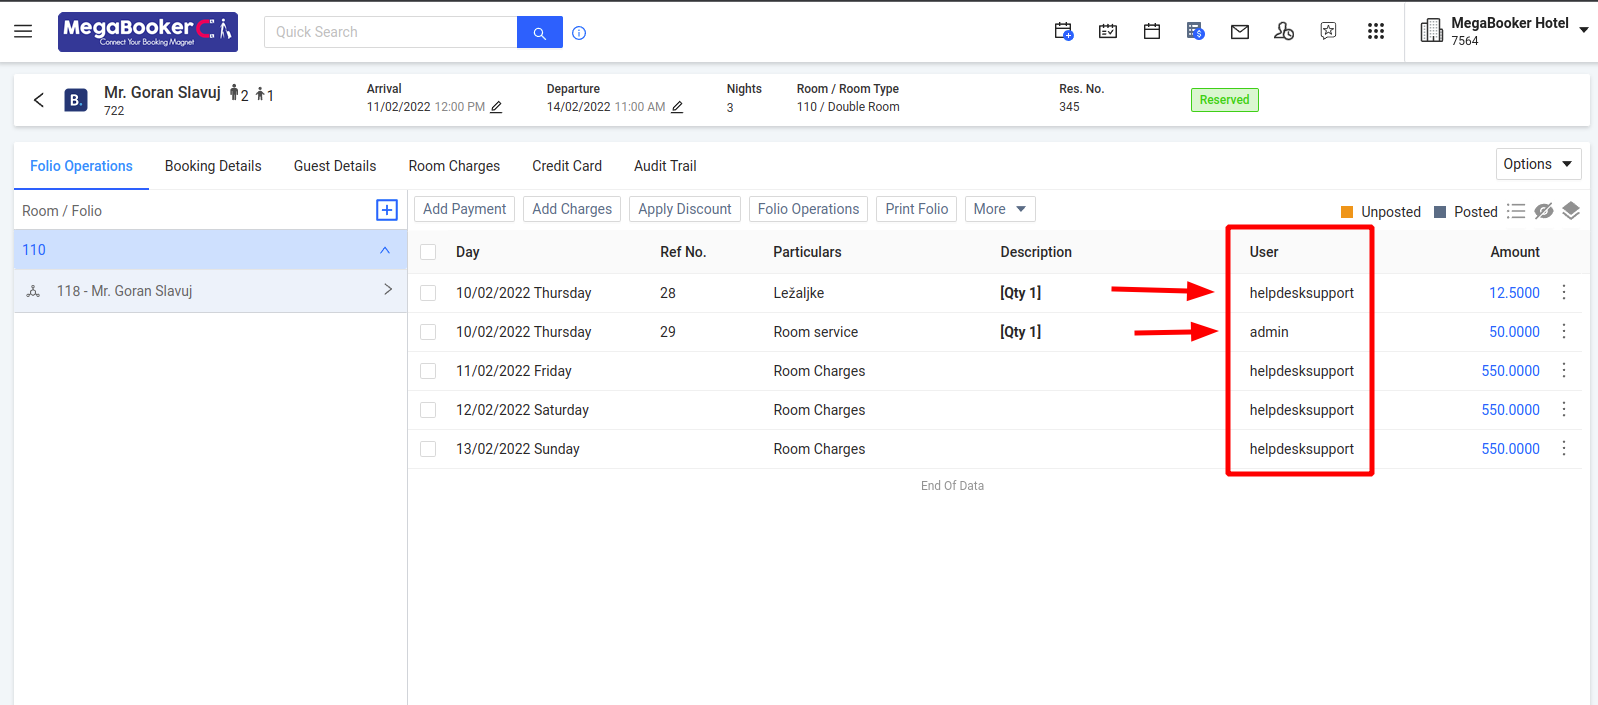Switch to the Folio Operations tab

coord(81,166)
